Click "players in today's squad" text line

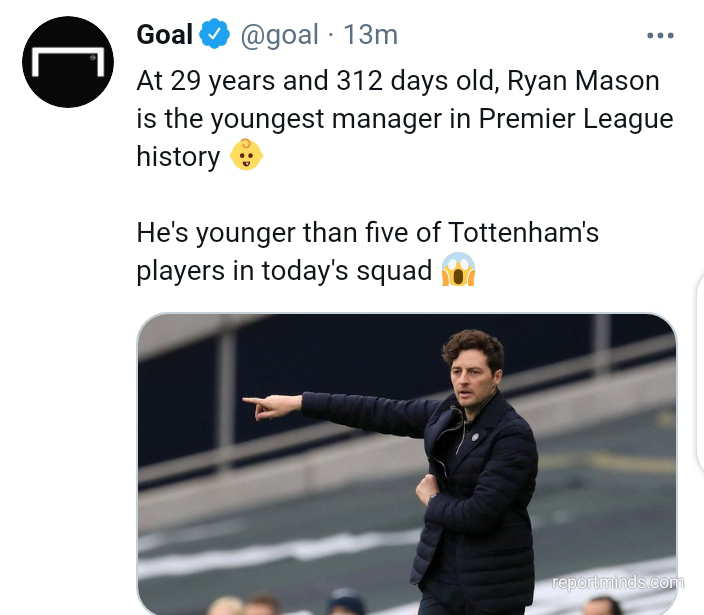284,270
